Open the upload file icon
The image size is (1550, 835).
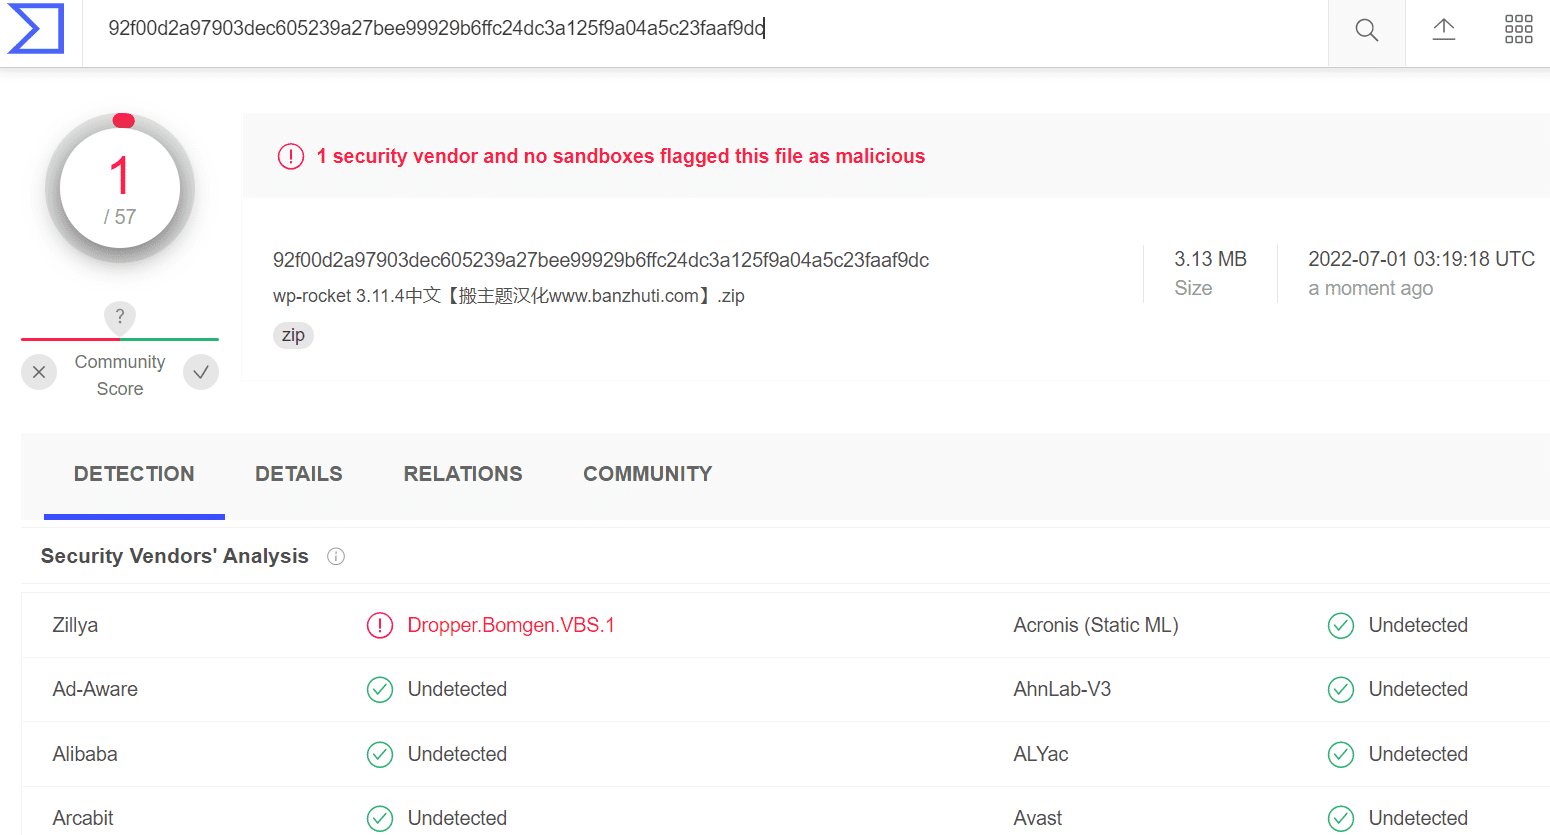[x=1443, y=30]
